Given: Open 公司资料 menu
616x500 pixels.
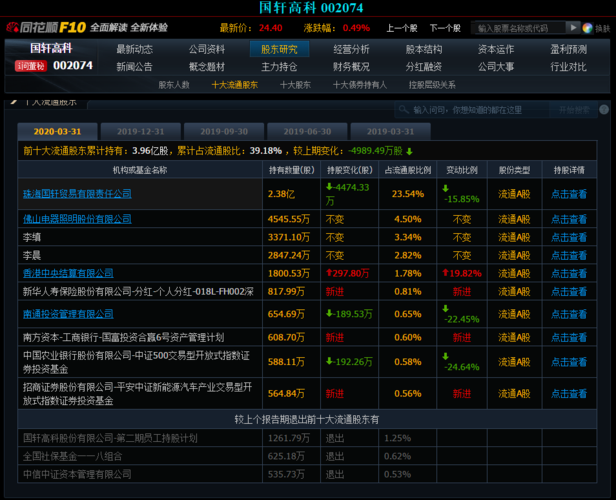Looking at the screenshot, I should pyautogui.click(x=207, y=49).
